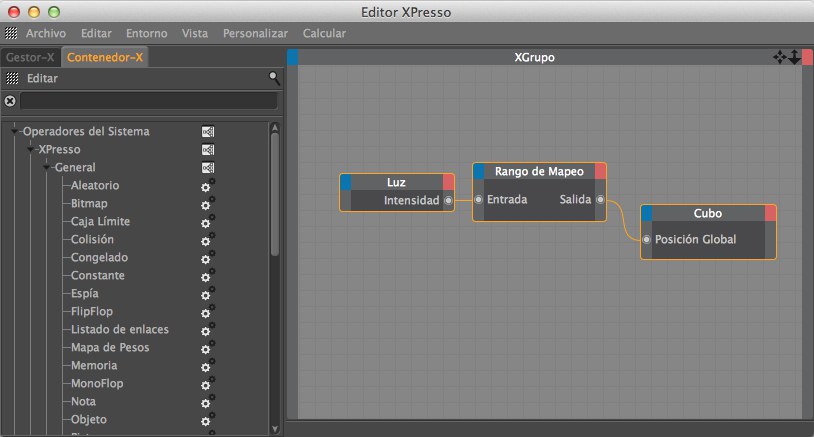Collapse the Operadores del Sistema tree
This screenshot has height=437, width=814.
[15, 132]
